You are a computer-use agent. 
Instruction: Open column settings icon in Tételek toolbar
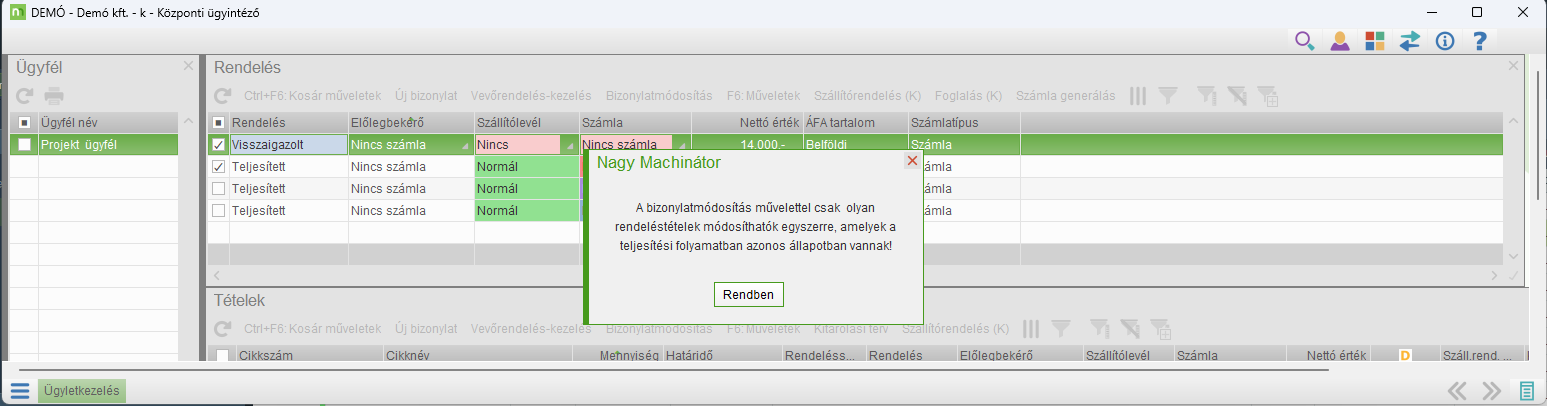coord(1031,328)
